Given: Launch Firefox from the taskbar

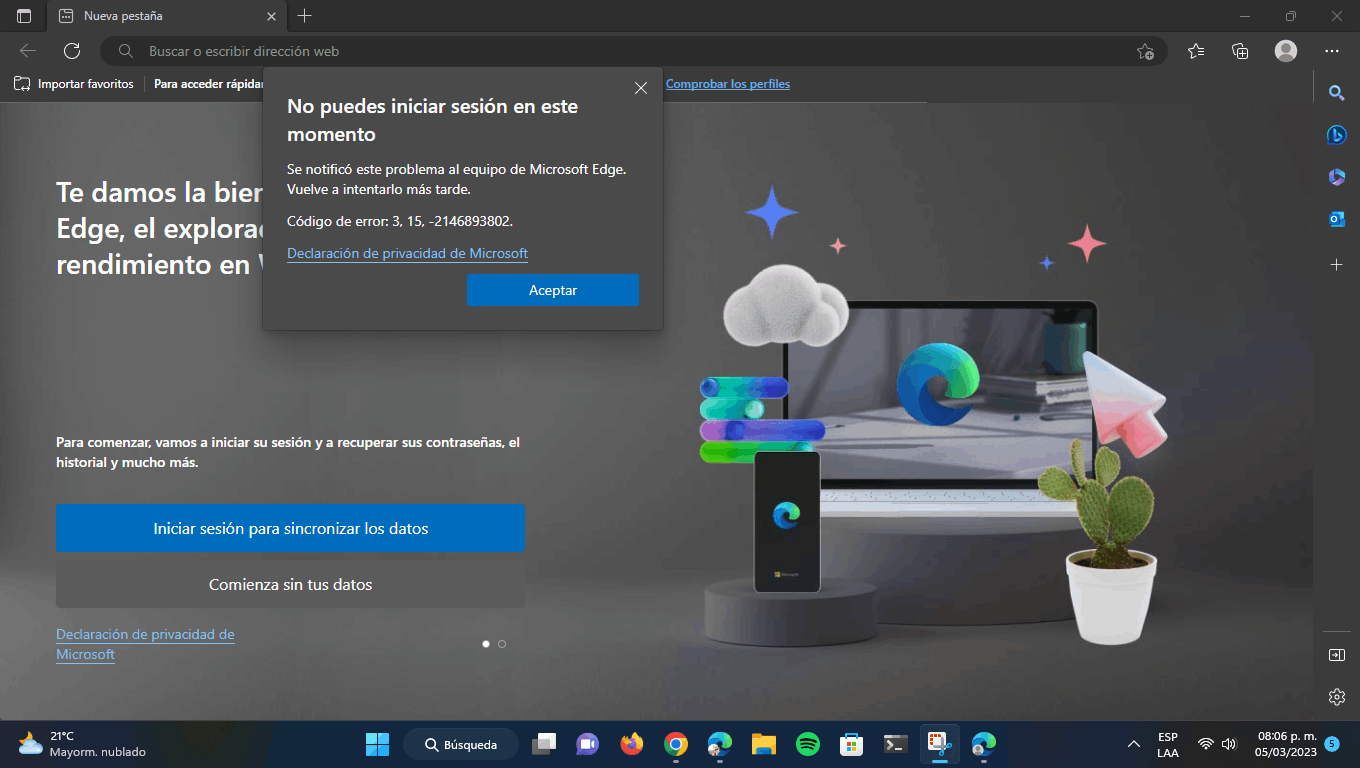Looking at the screenshot, I should 631,744.
